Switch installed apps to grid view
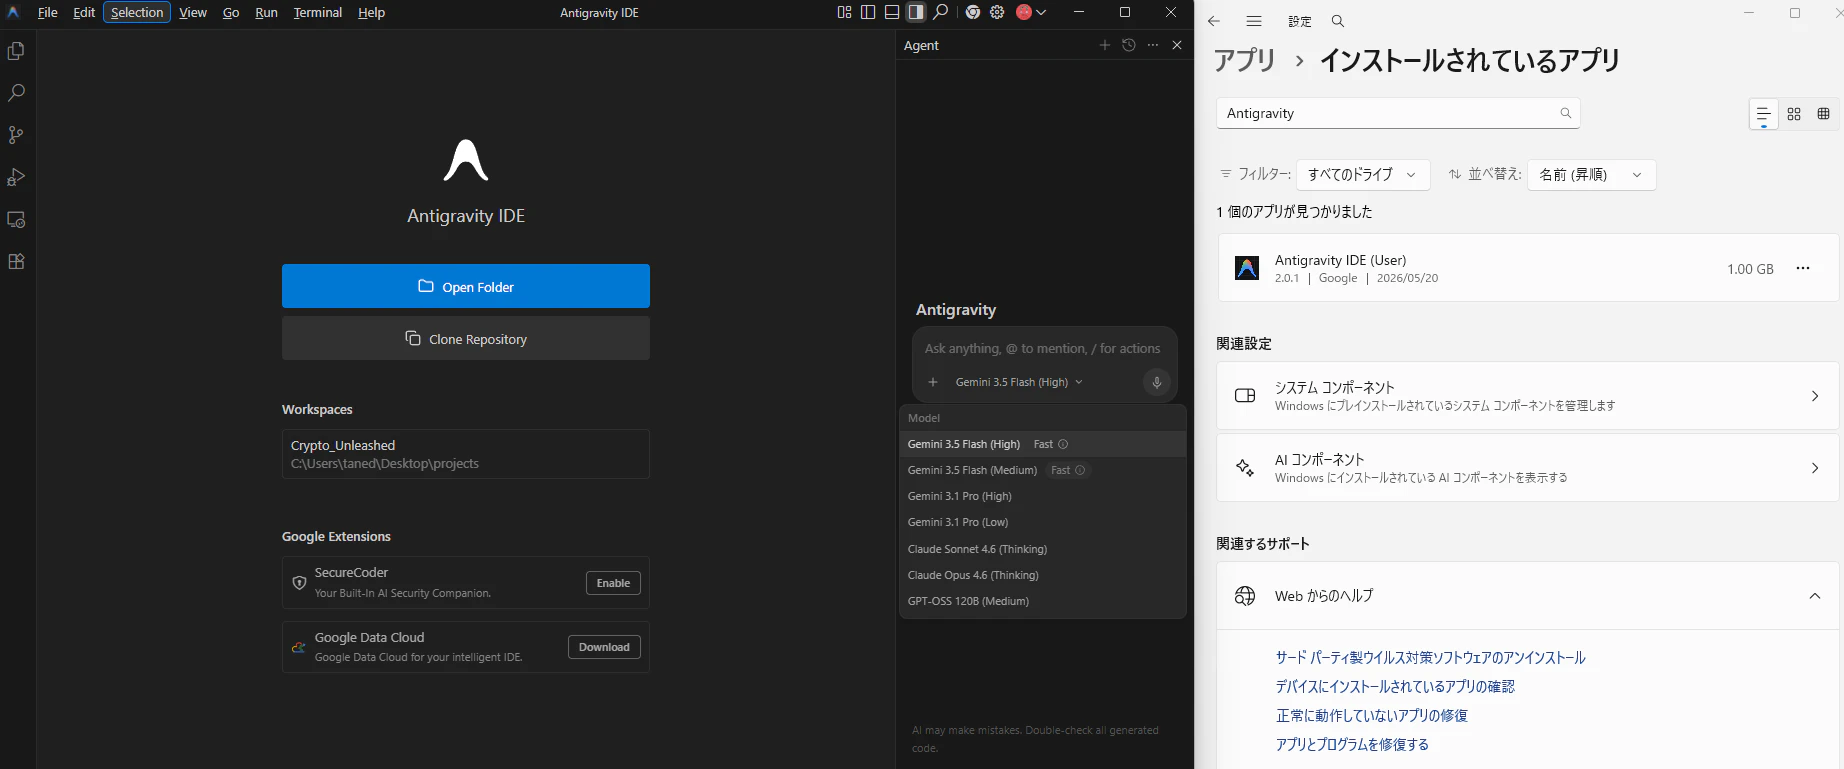Image resolution: width=1844 pixels, height=769 pixels. coord(1794,114)
